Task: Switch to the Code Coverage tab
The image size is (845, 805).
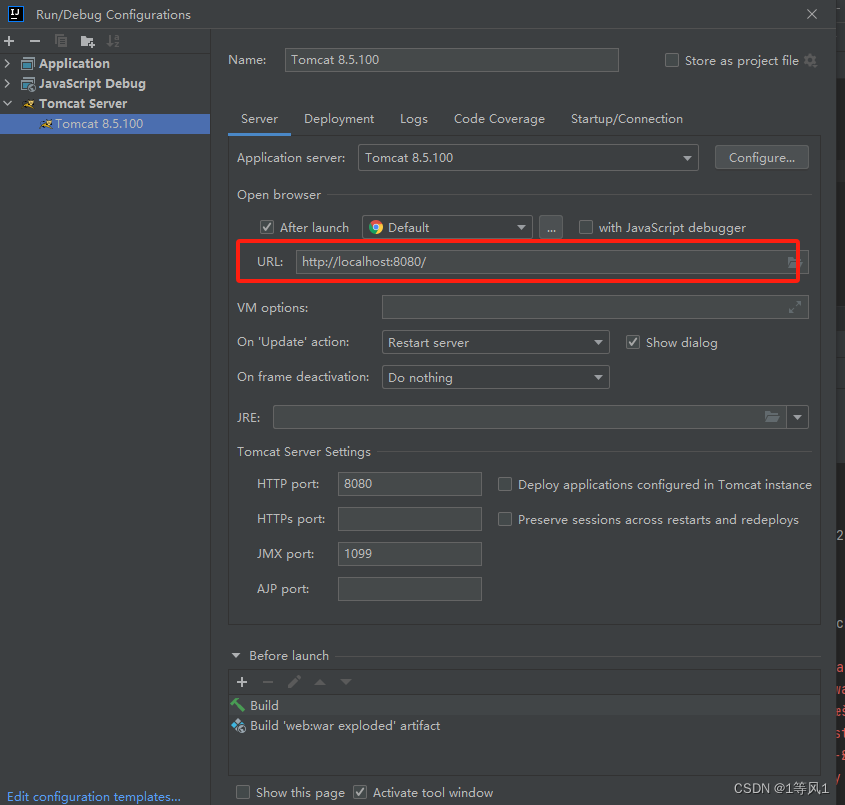Action: coord(499,119)
